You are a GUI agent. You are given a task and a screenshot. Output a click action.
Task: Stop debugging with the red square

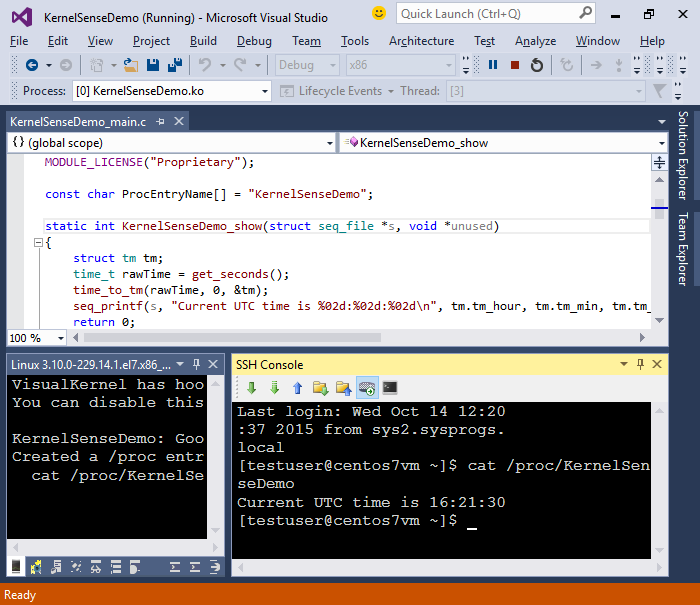pyautogui.click(x=515, y=65)
